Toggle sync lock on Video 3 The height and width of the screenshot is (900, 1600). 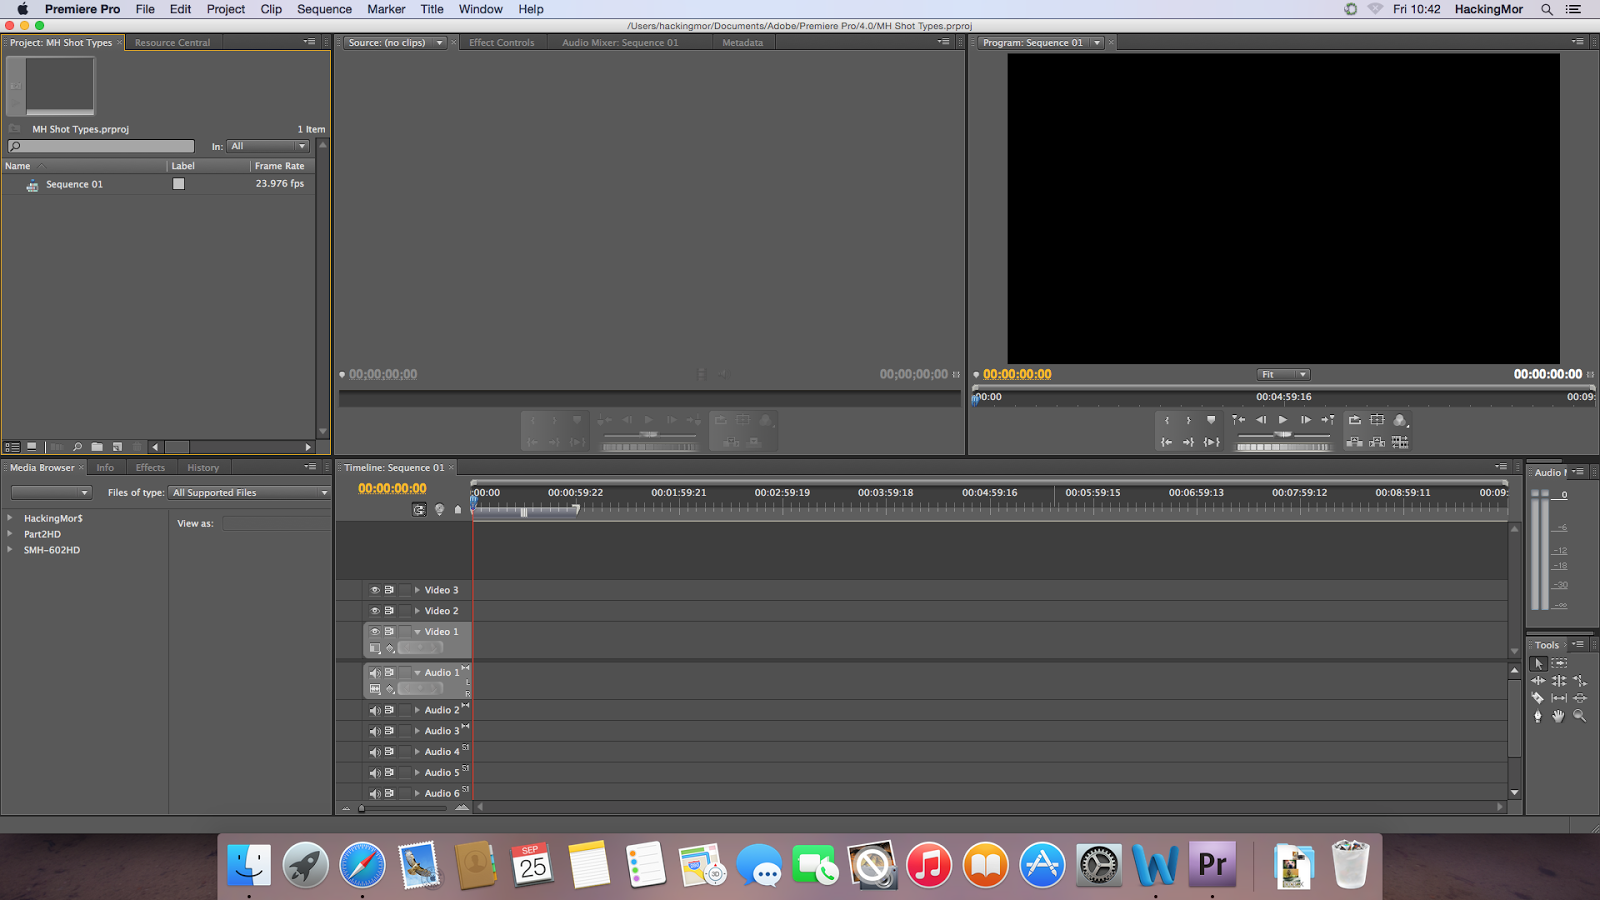pos(389,590)
